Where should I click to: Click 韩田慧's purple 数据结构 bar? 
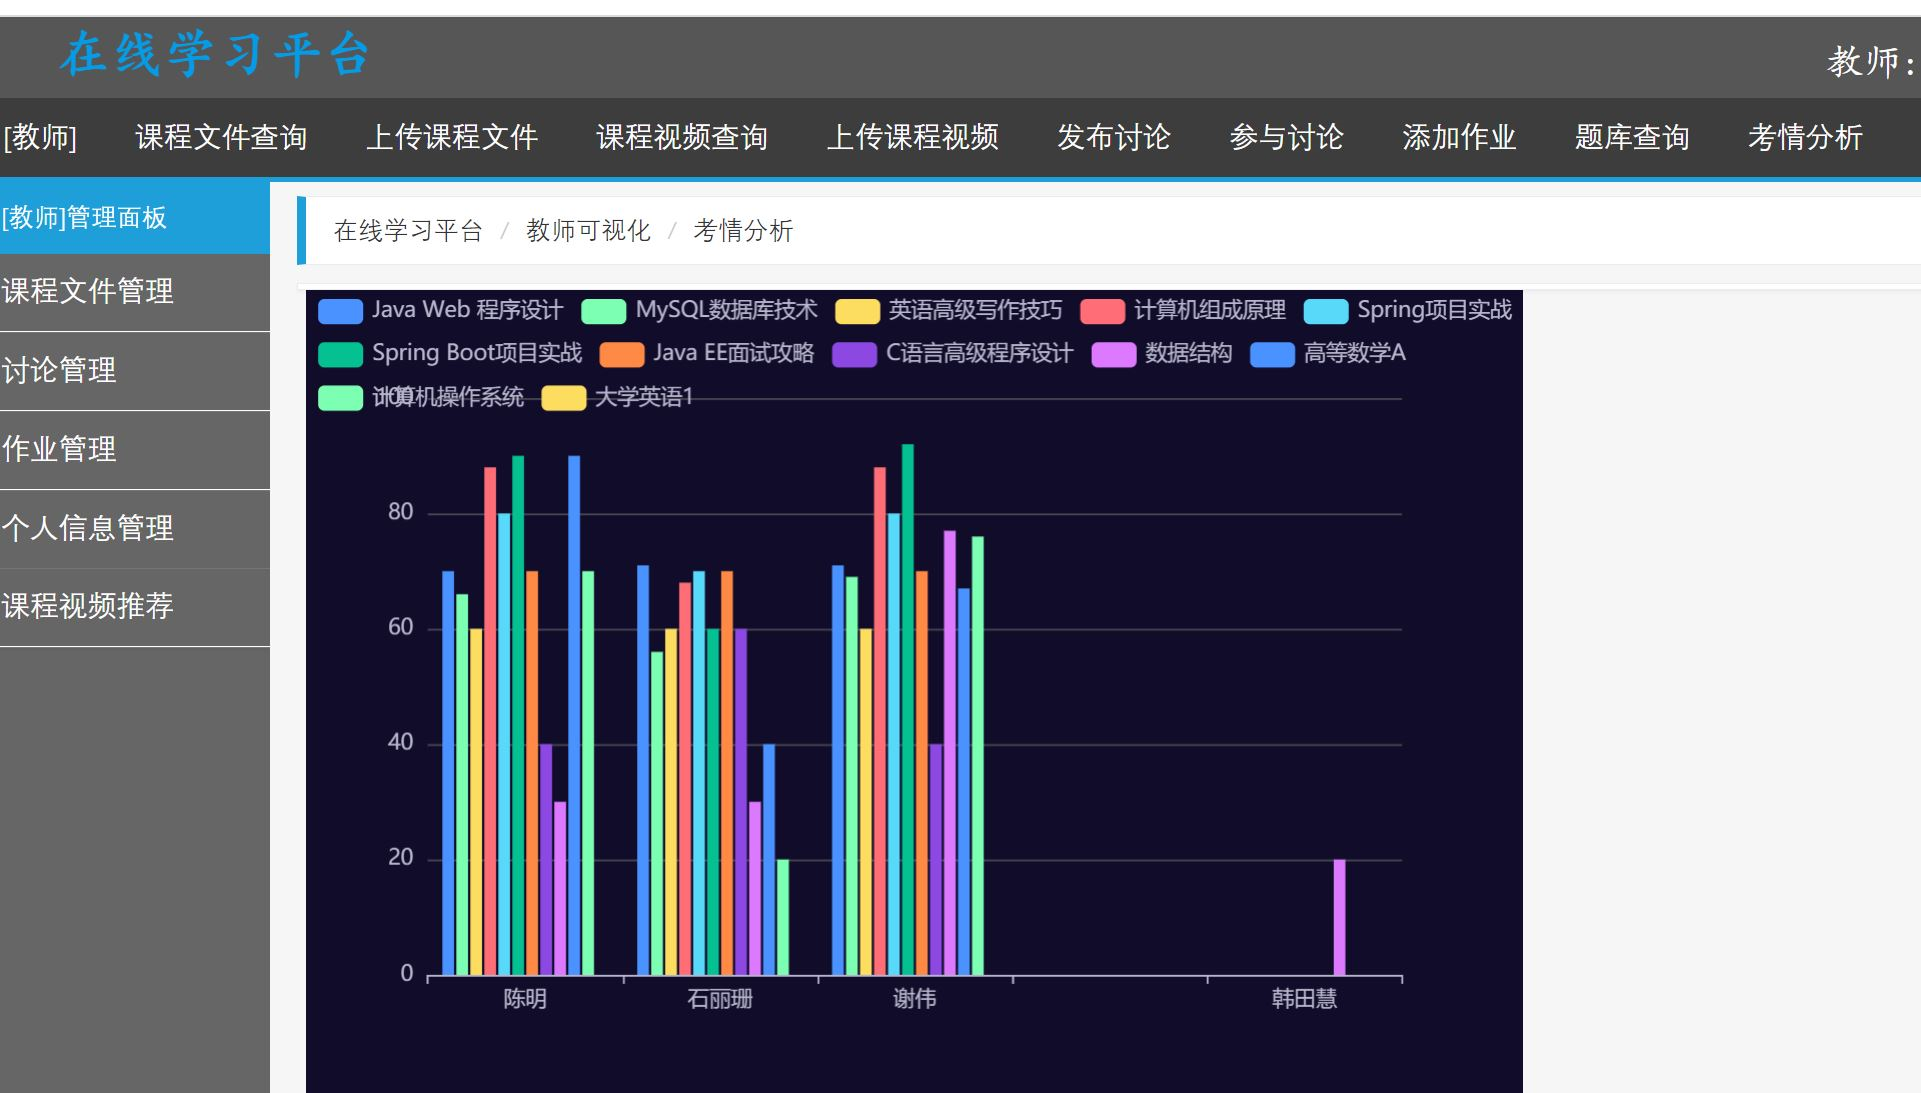point(1339,917)
